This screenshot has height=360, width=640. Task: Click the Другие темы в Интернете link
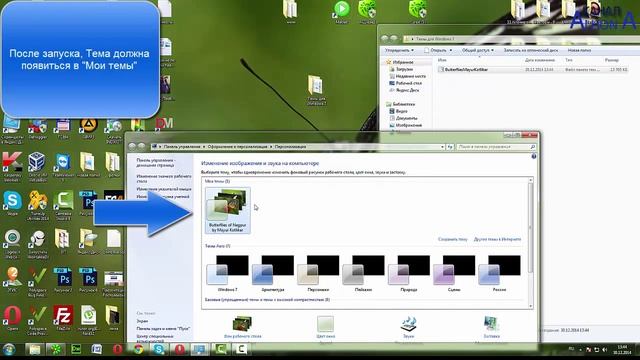(x=497, y=239)
